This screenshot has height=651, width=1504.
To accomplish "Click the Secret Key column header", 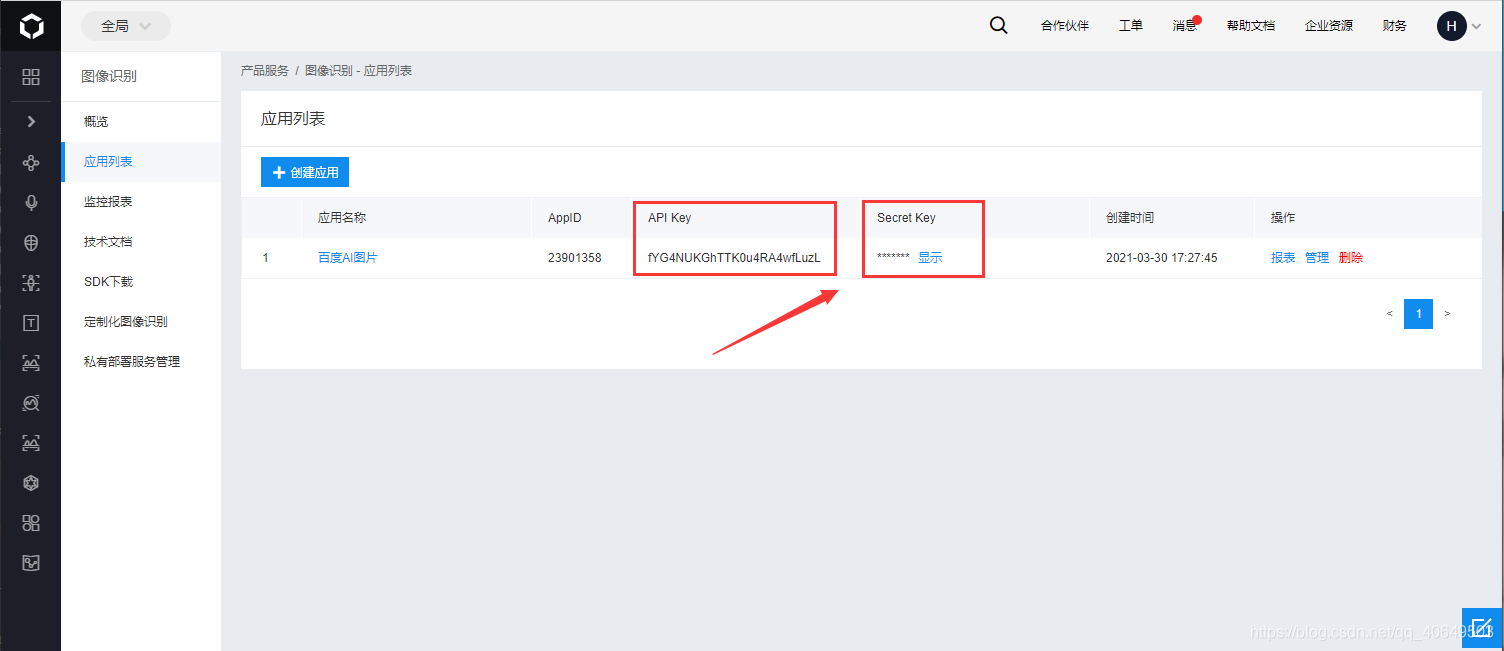I will [x=906, y=218].
